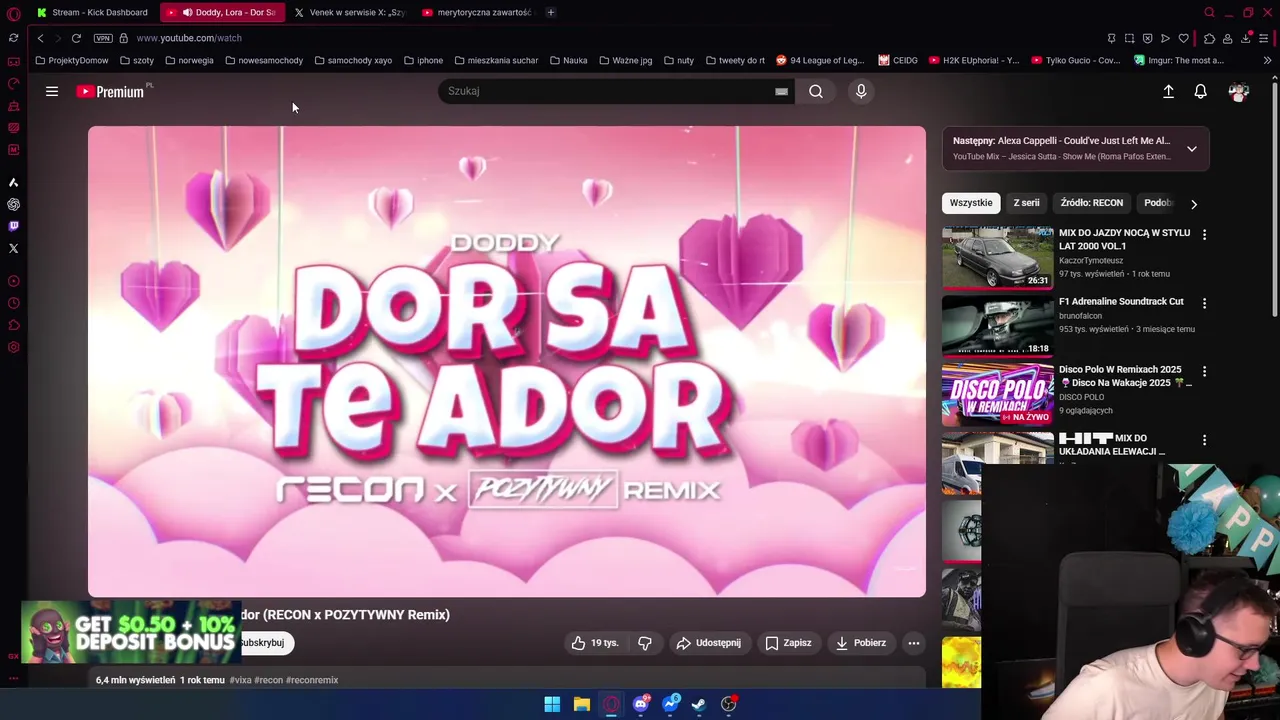The image size is (1280, 720).
Task: Click the YouTube search magnifier button
Action: (x=816, y=91)
